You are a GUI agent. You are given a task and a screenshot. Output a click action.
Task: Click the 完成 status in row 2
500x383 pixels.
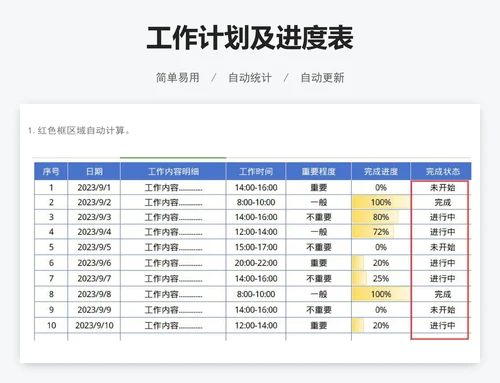[x=441, y=202]
